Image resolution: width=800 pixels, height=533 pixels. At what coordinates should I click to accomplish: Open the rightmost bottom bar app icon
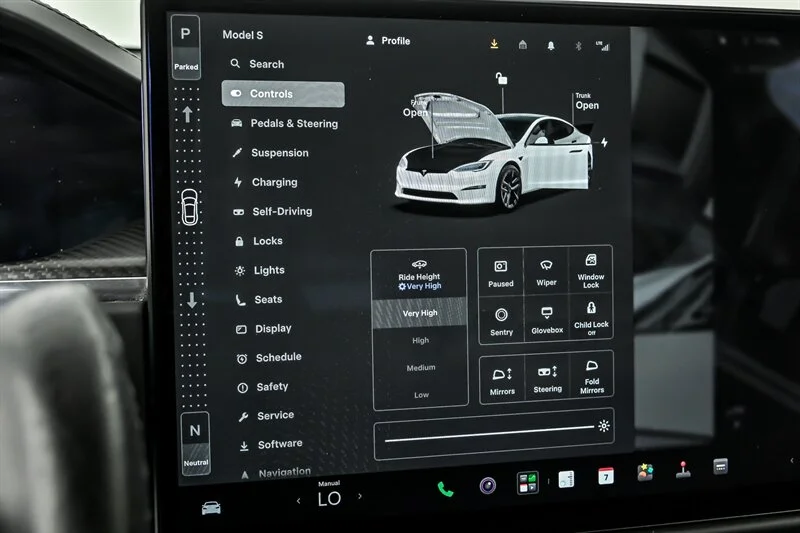pyautogui.click(x=720, y=466)
